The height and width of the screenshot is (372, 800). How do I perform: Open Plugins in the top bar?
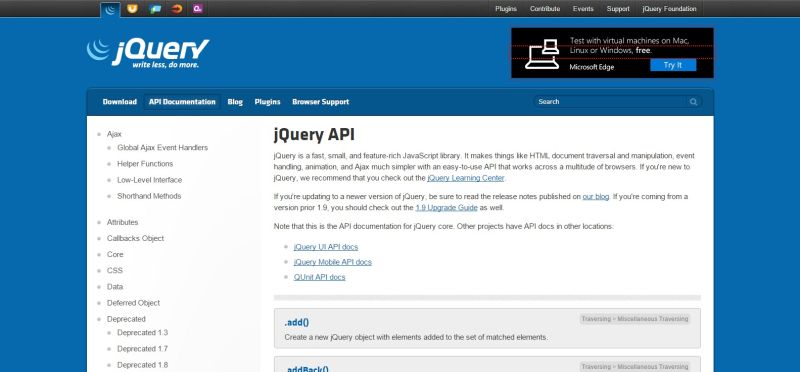506,9
